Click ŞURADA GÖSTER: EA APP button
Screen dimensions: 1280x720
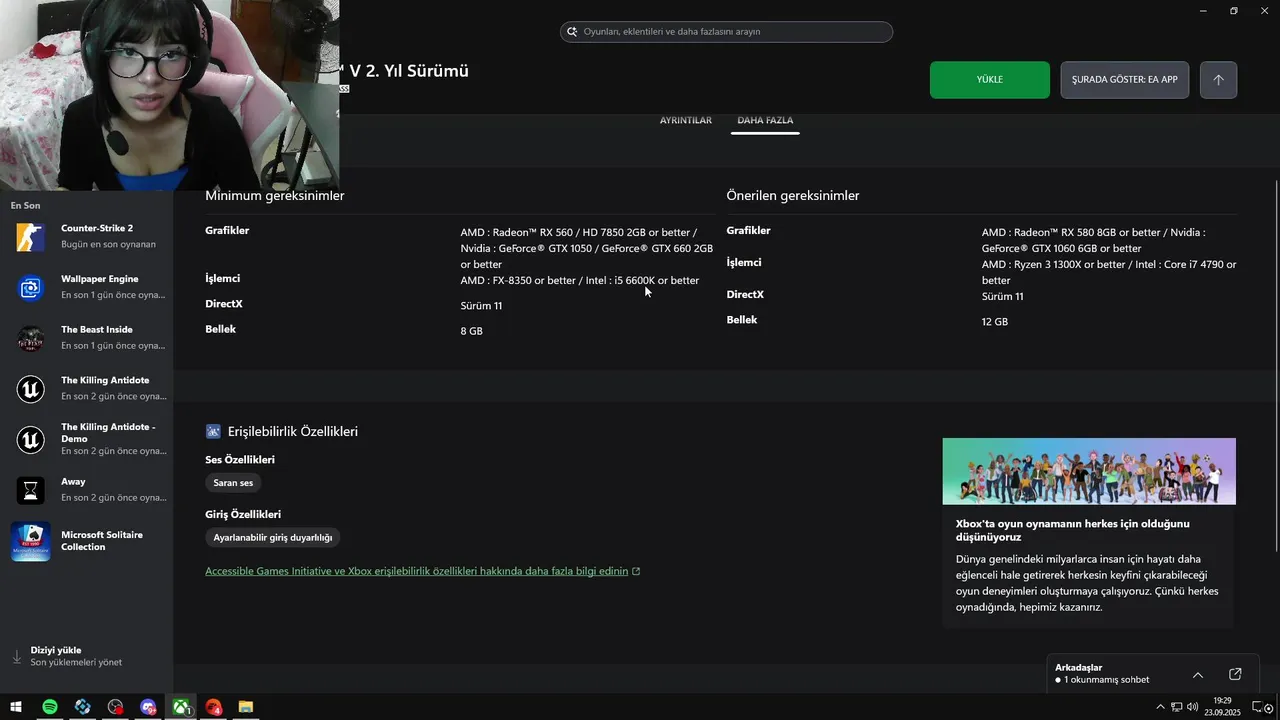(1124, 80)
